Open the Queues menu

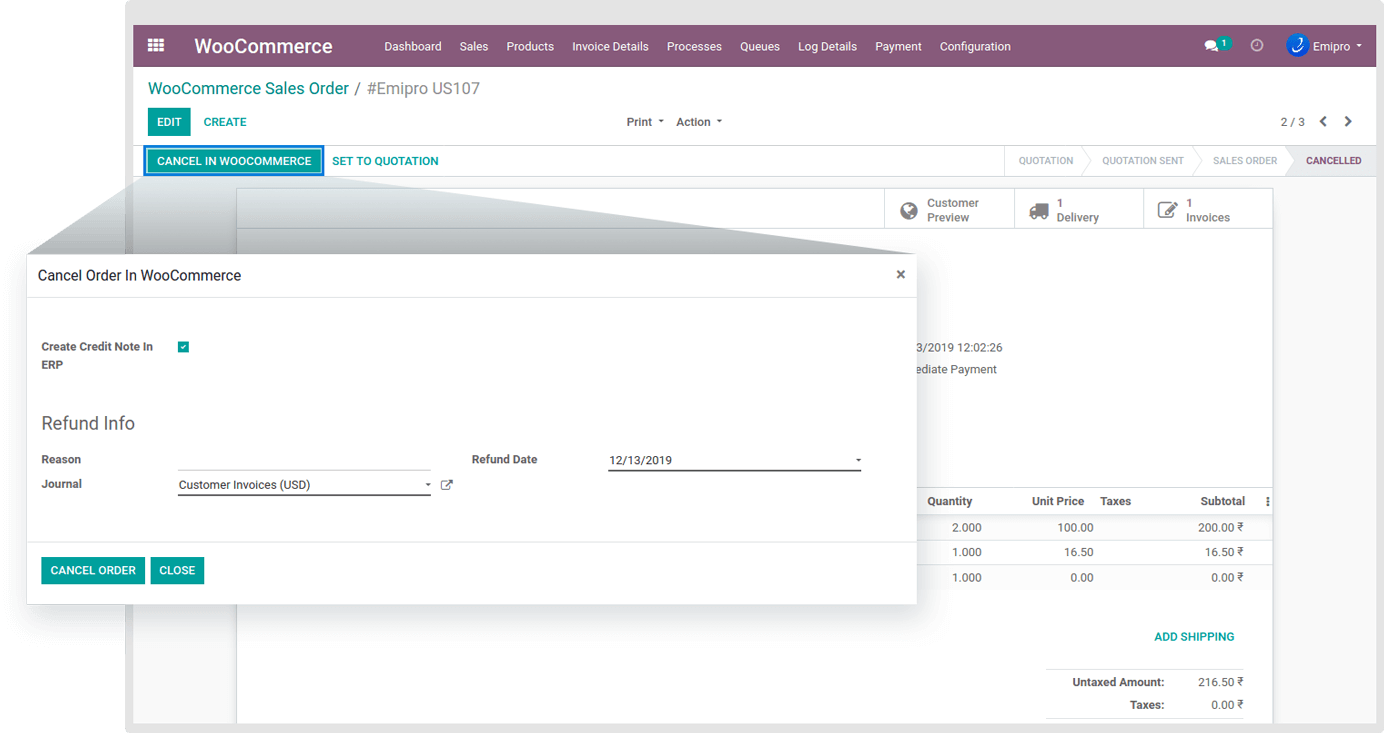tap(760, 46)
